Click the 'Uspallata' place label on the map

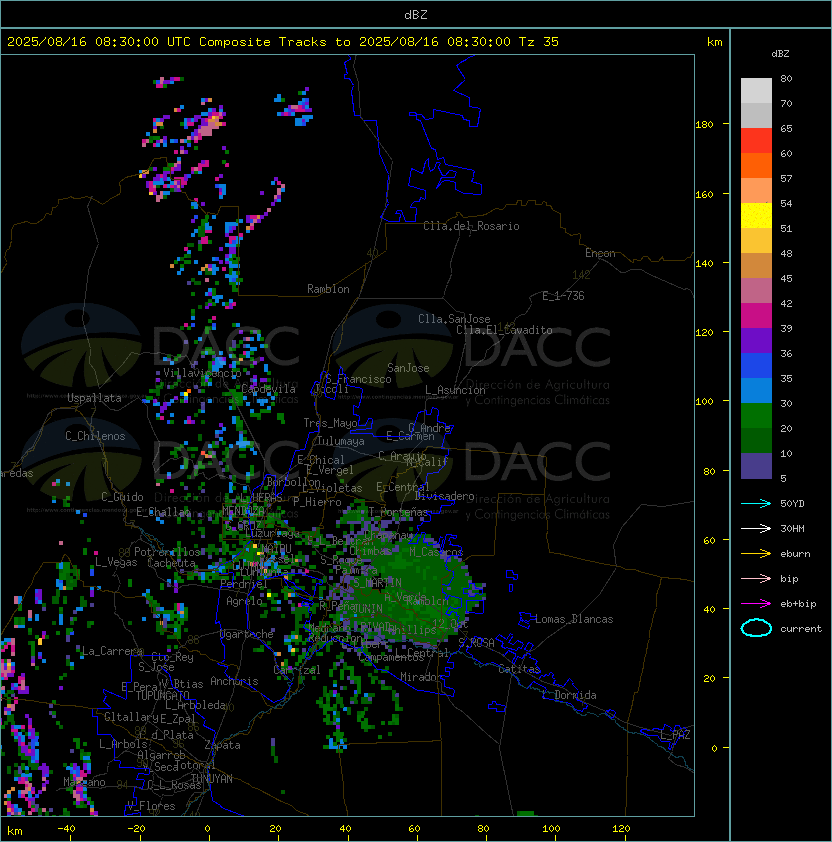(x=95, y=398)
